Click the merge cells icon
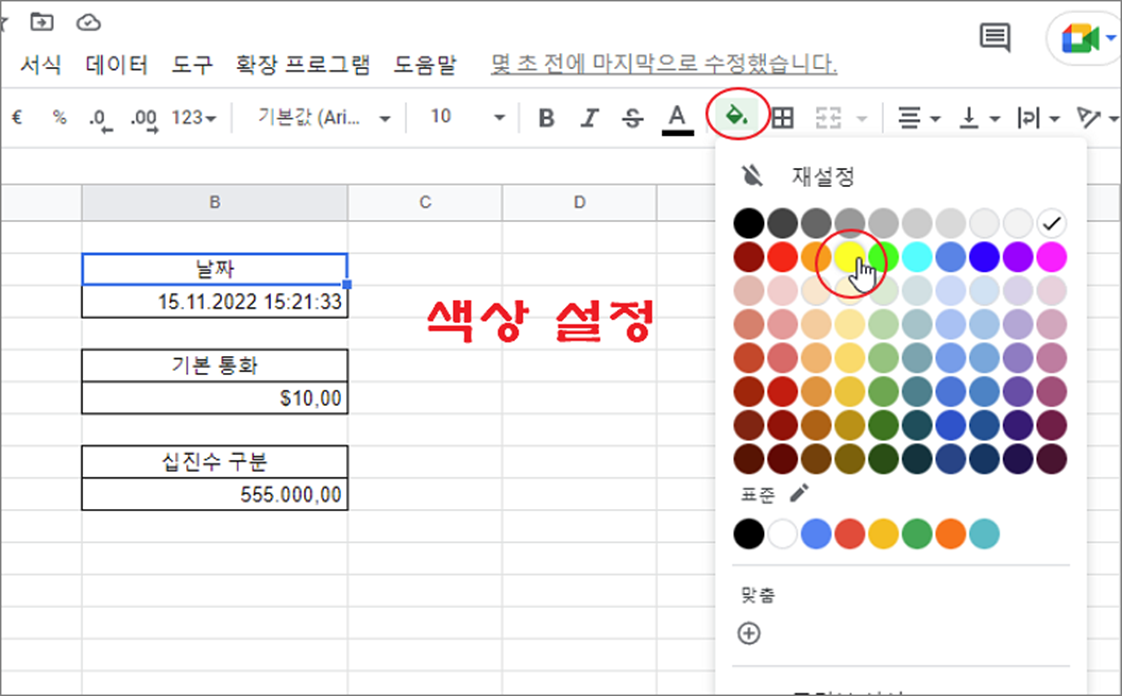 coord(828,117)
